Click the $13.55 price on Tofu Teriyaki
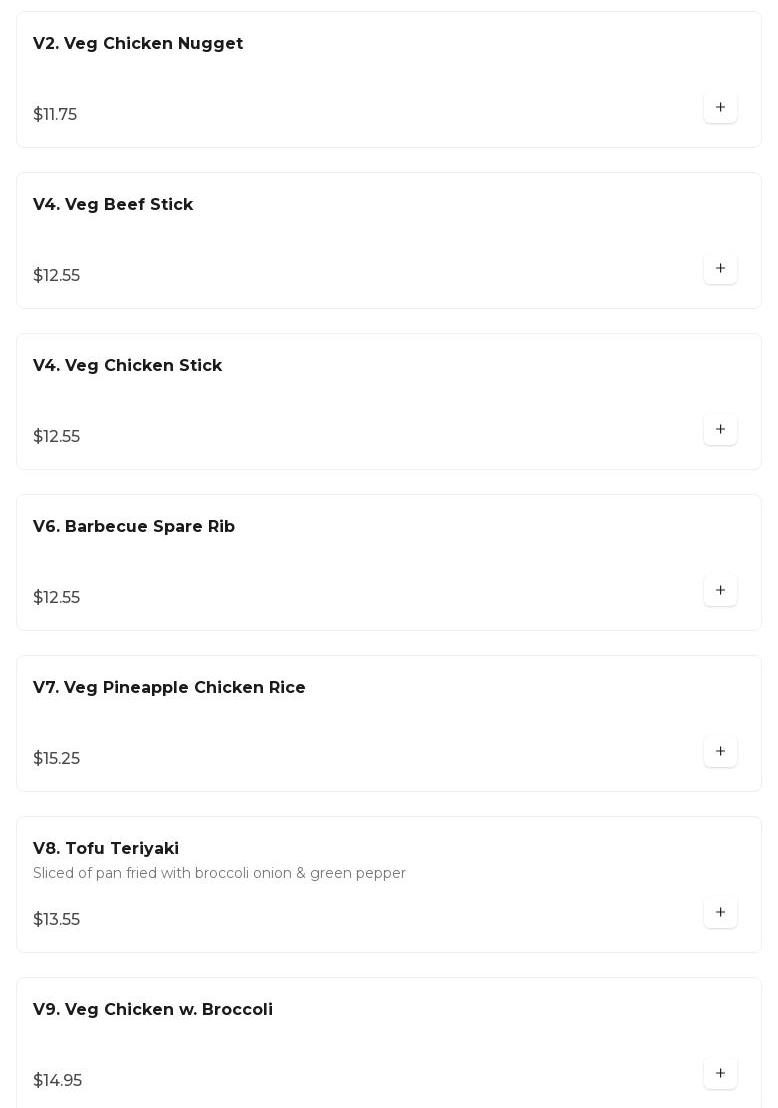Screen dimensions: 778x1108 point(56,920)
